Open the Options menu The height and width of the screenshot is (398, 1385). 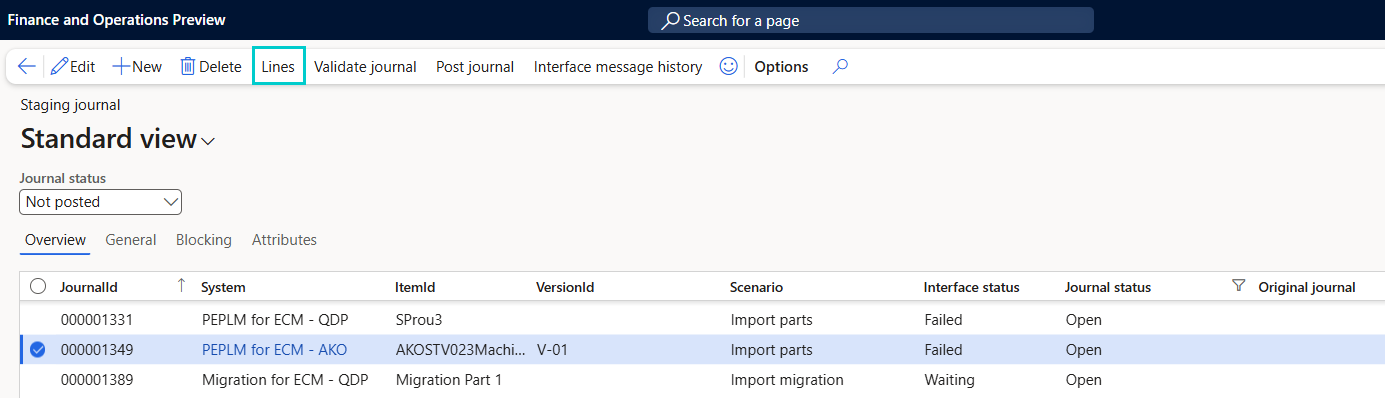point(781,66)
